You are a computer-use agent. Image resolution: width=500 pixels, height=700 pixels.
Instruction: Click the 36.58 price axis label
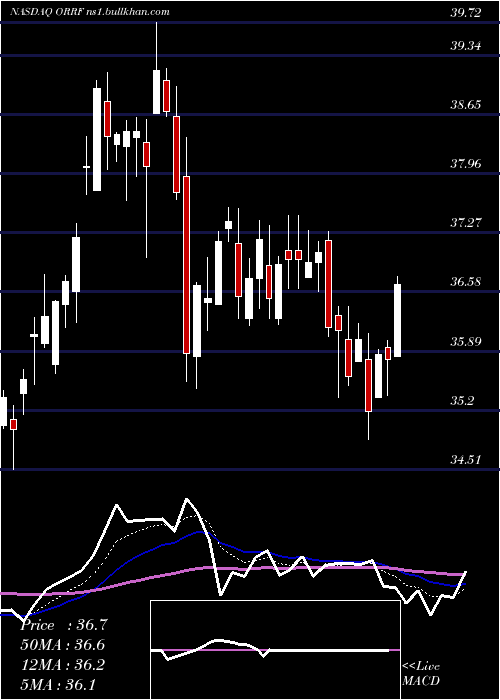465,282
